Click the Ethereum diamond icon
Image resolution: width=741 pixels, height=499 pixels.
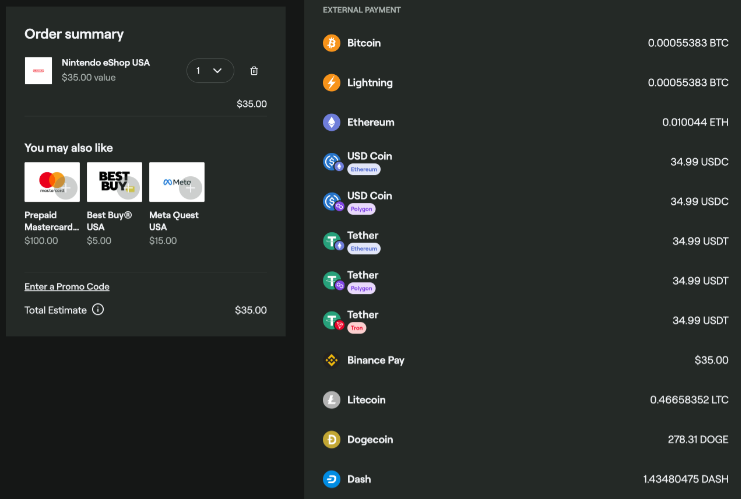[331, 122]
